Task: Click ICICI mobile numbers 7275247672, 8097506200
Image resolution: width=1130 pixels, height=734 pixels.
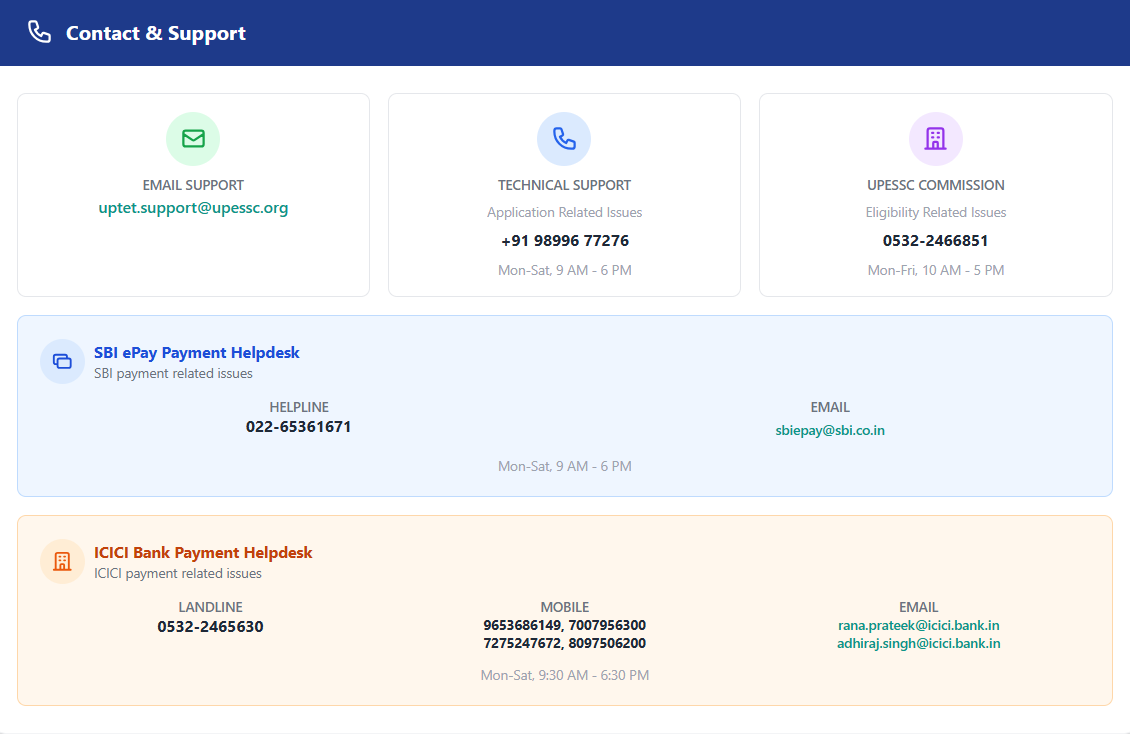Action: coord(564,643)
